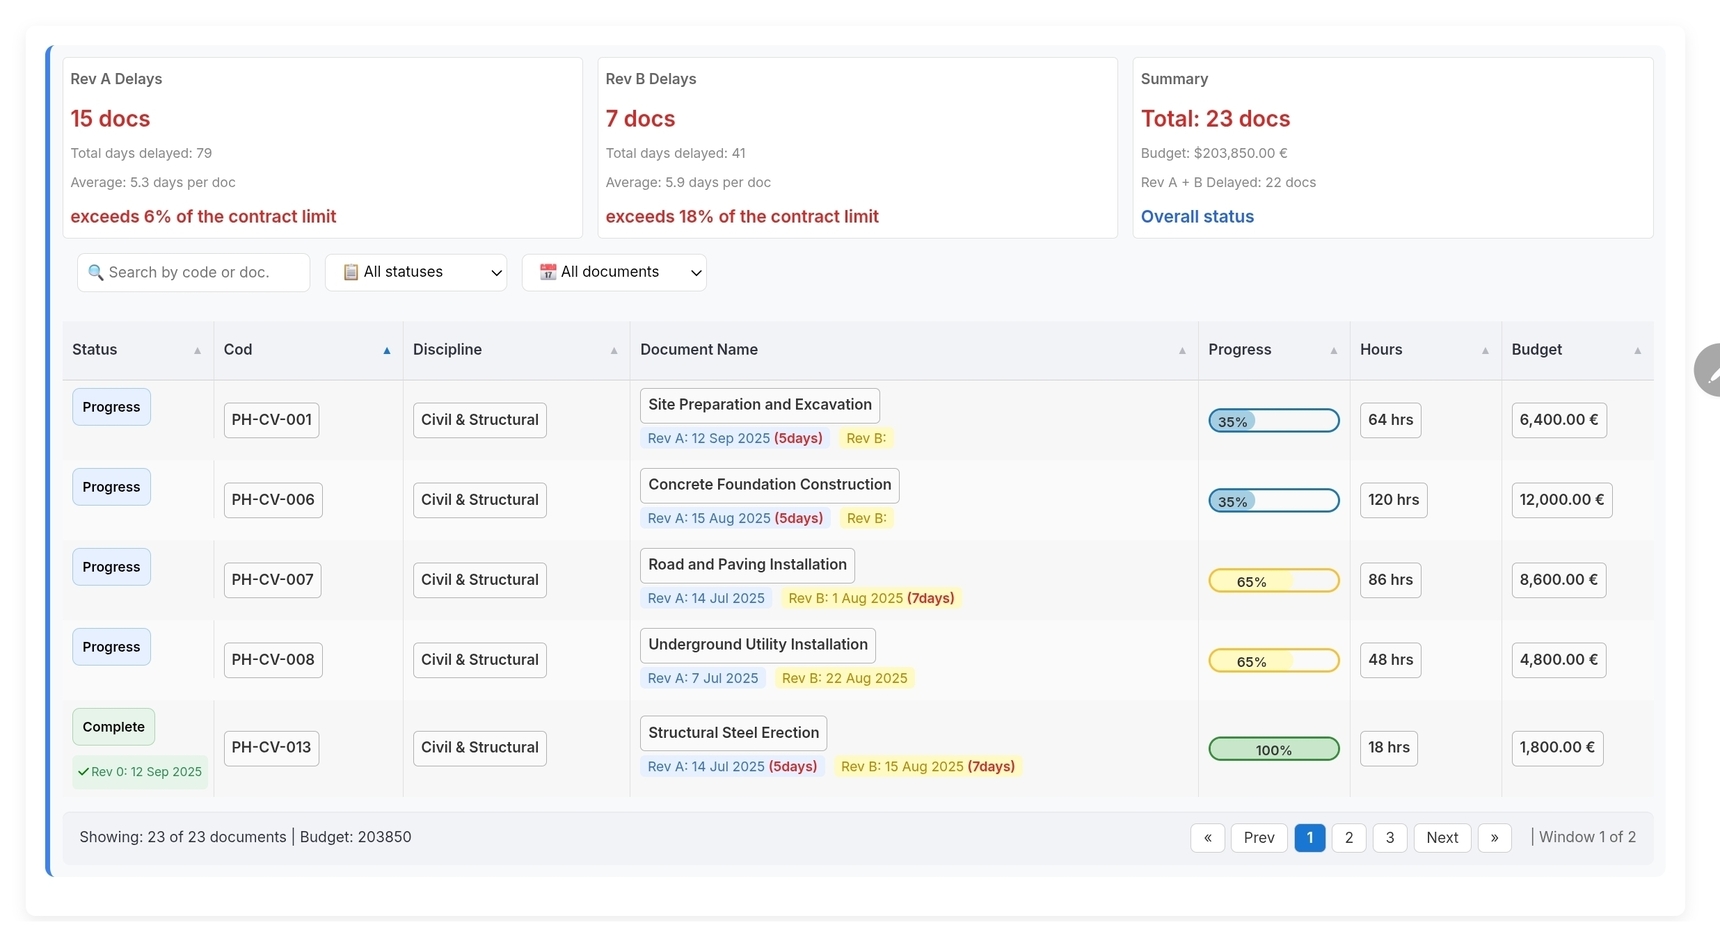
Task: Click the Prev pagination button
Action: click(1259, 838)
